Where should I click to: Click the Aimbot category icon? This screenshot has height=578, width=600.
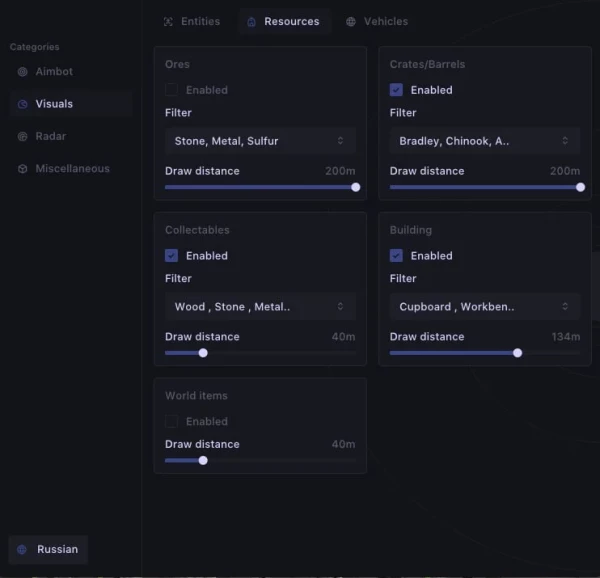pos(23,72)
